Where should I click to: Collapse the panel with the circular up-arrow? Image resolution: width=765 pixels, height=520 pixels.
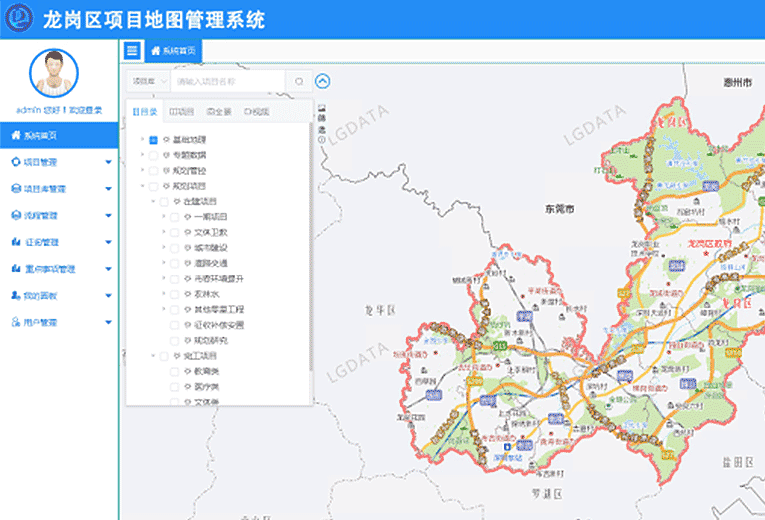322,81
